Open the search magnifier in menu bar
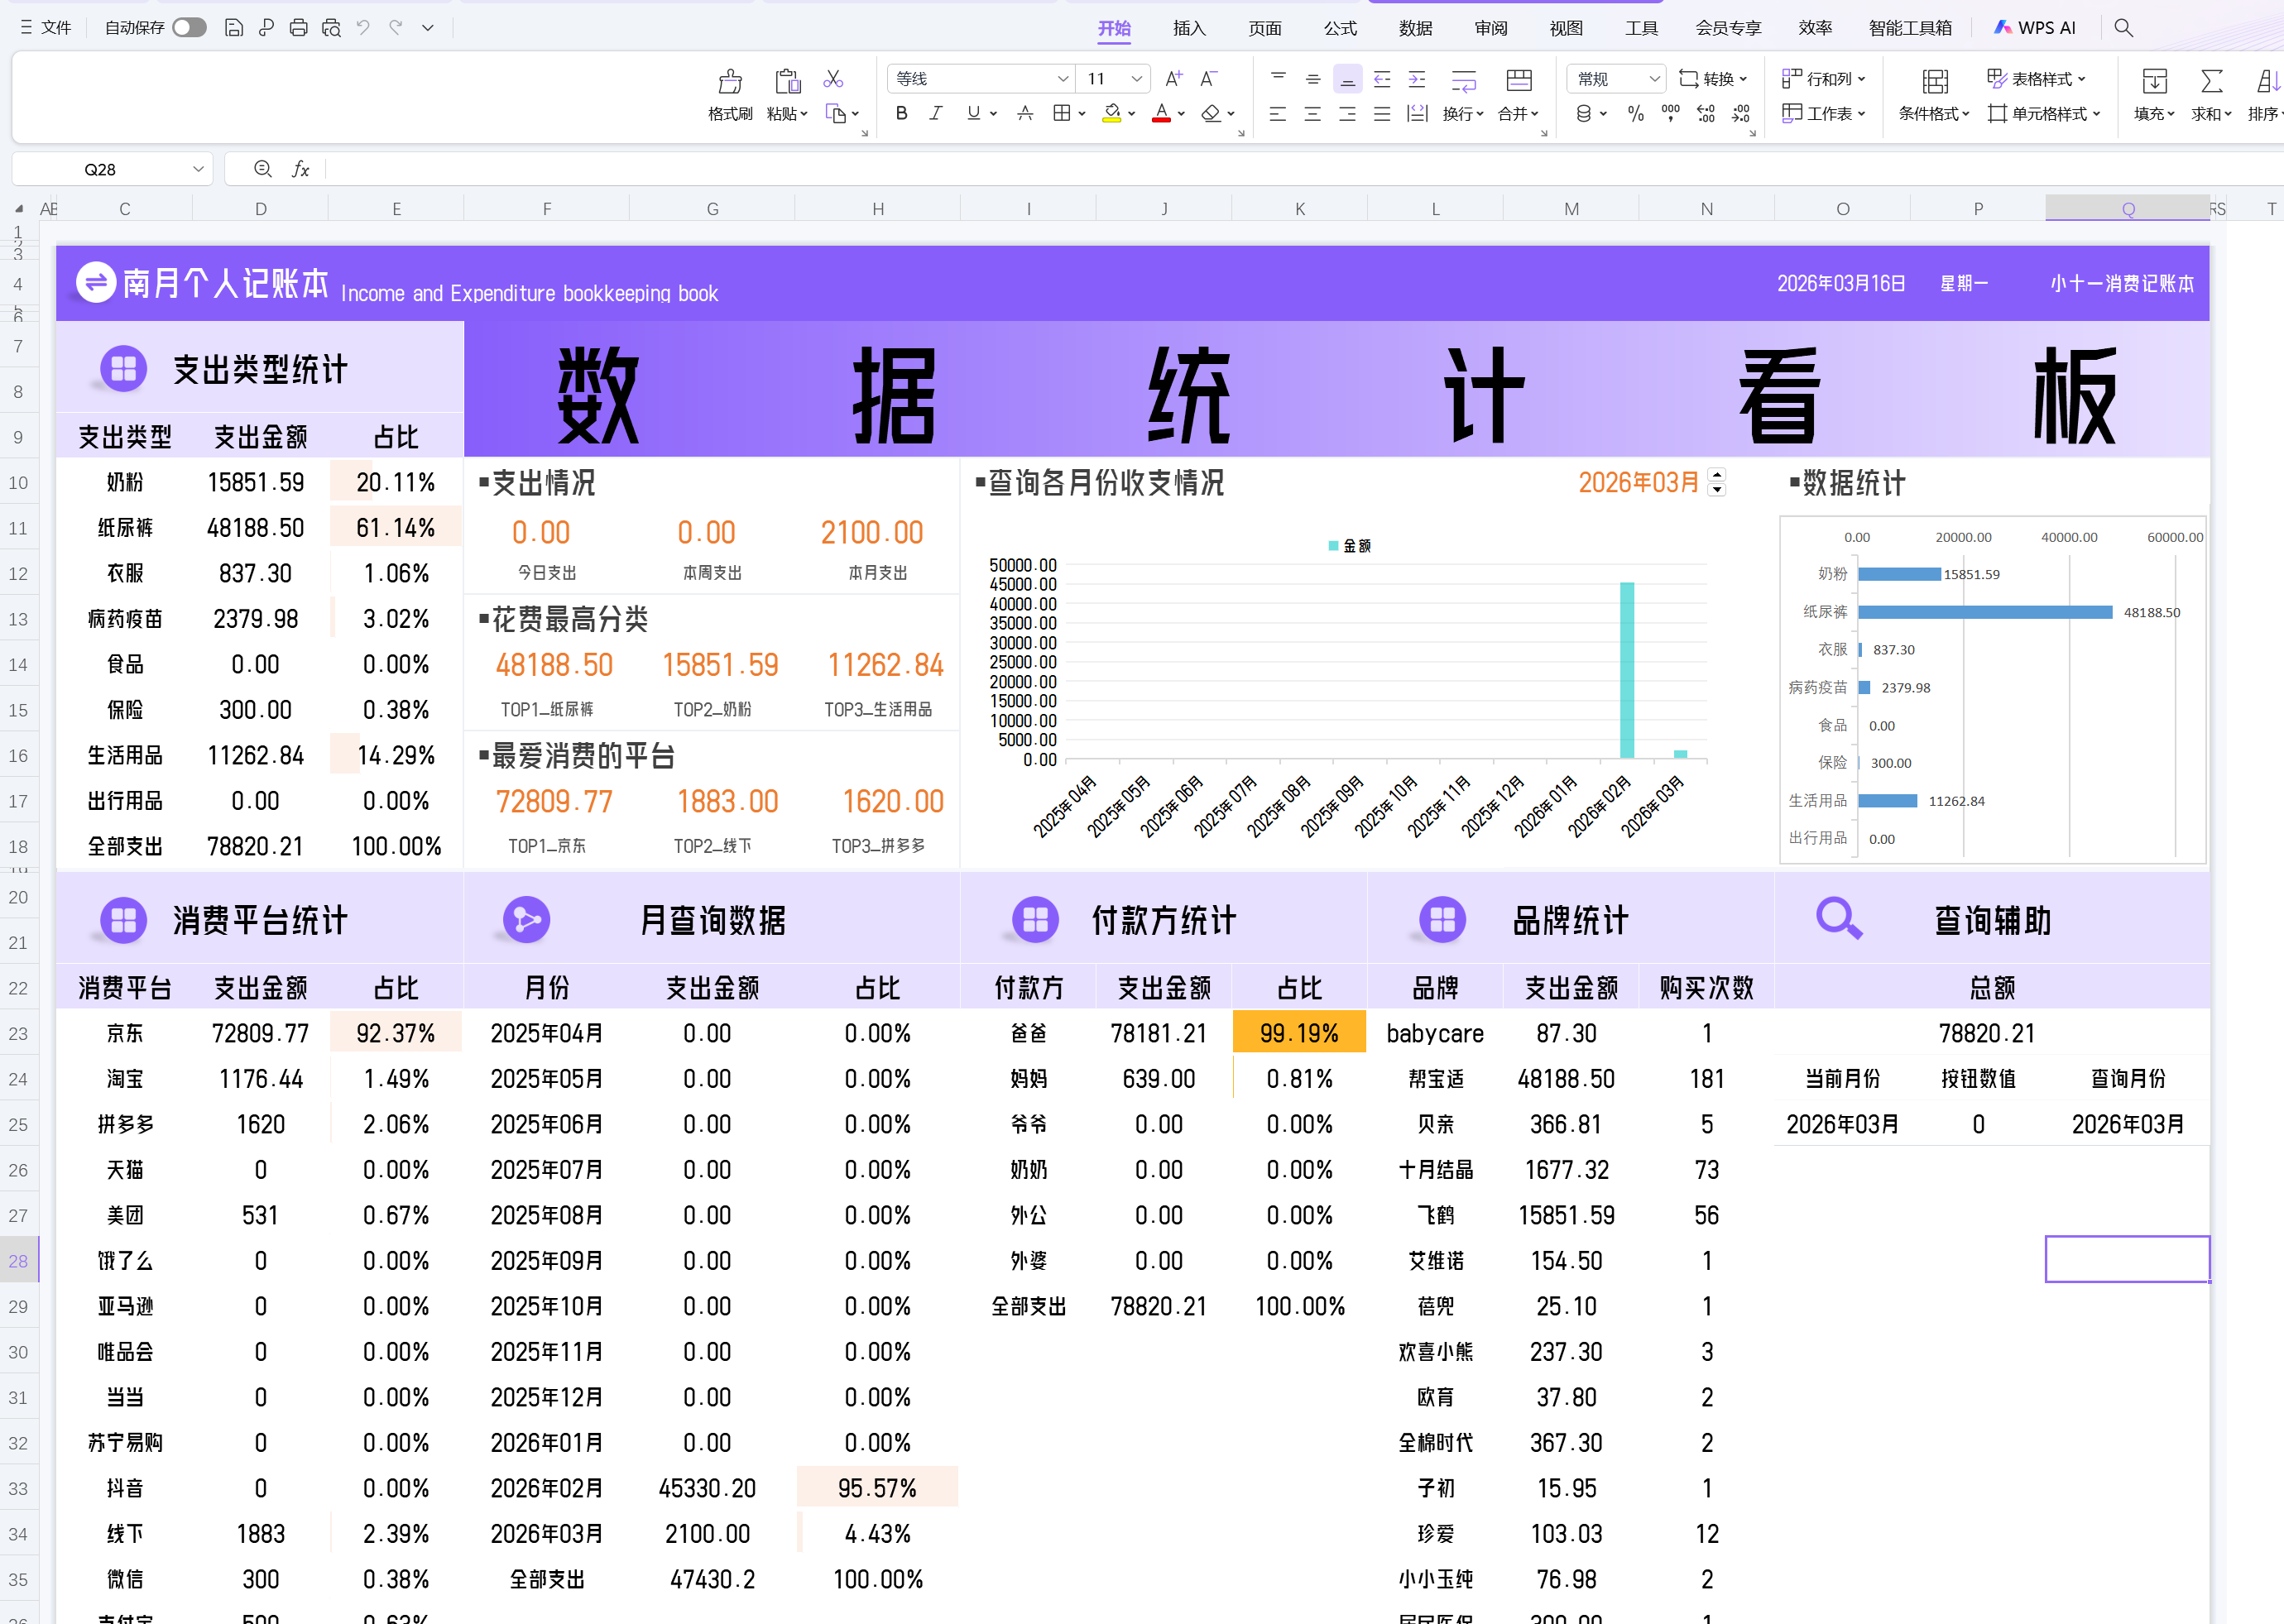The width and height of the screenshot is (2284, 1624). click(x=2123, y=28)
